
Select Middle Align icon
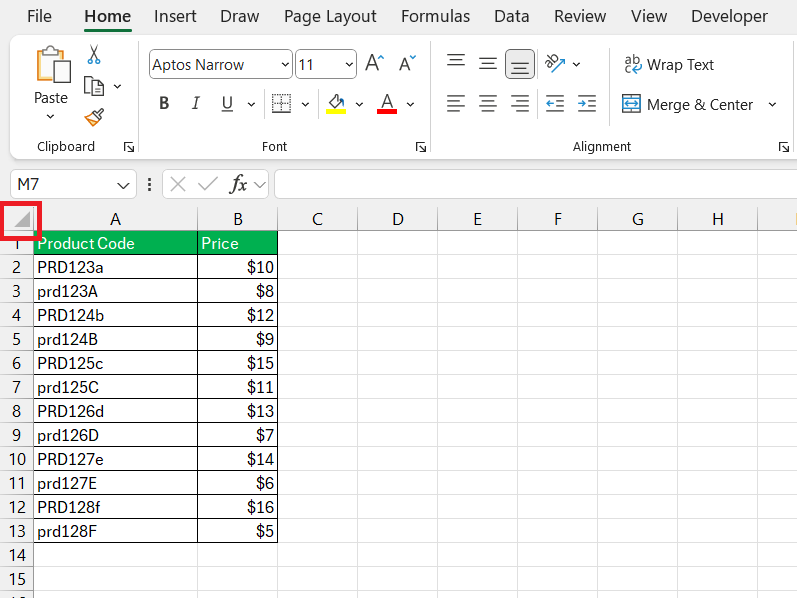tap(488, 64)
